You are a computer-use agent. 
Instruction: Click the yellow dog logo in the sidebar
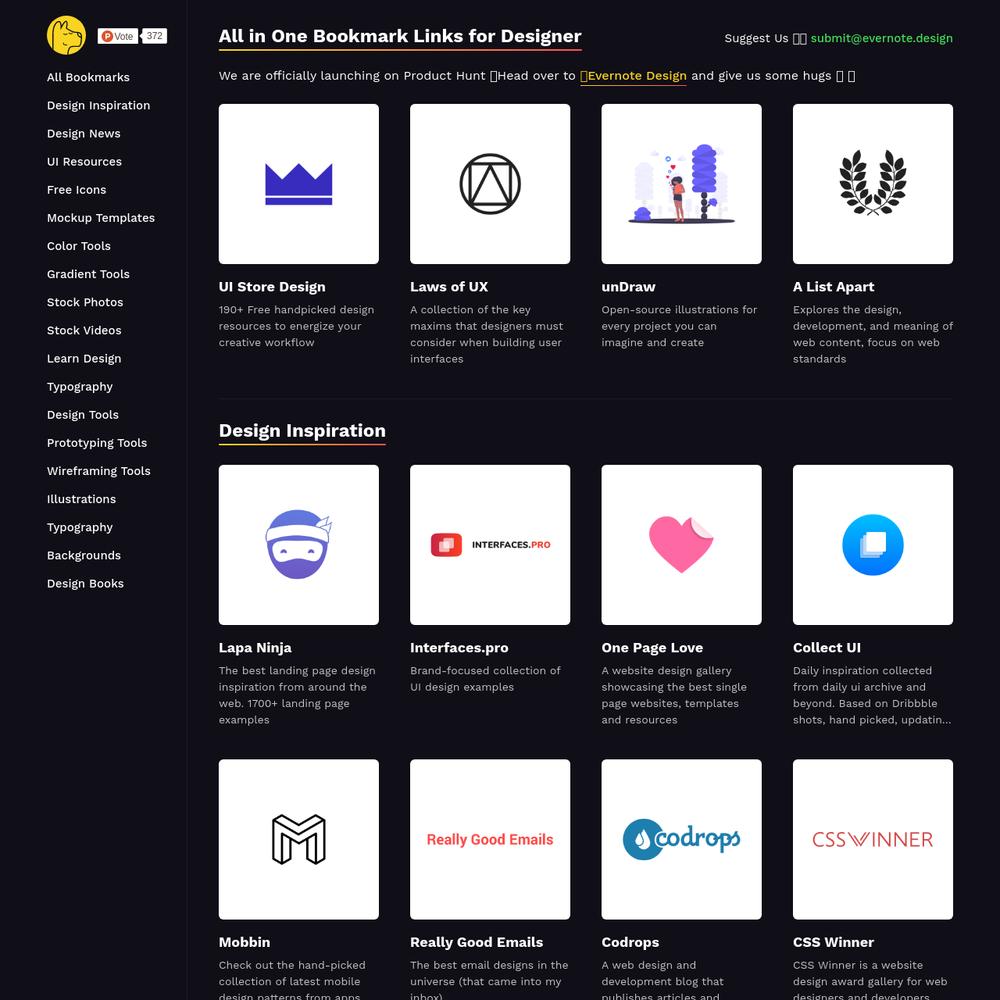click(66, 35)
